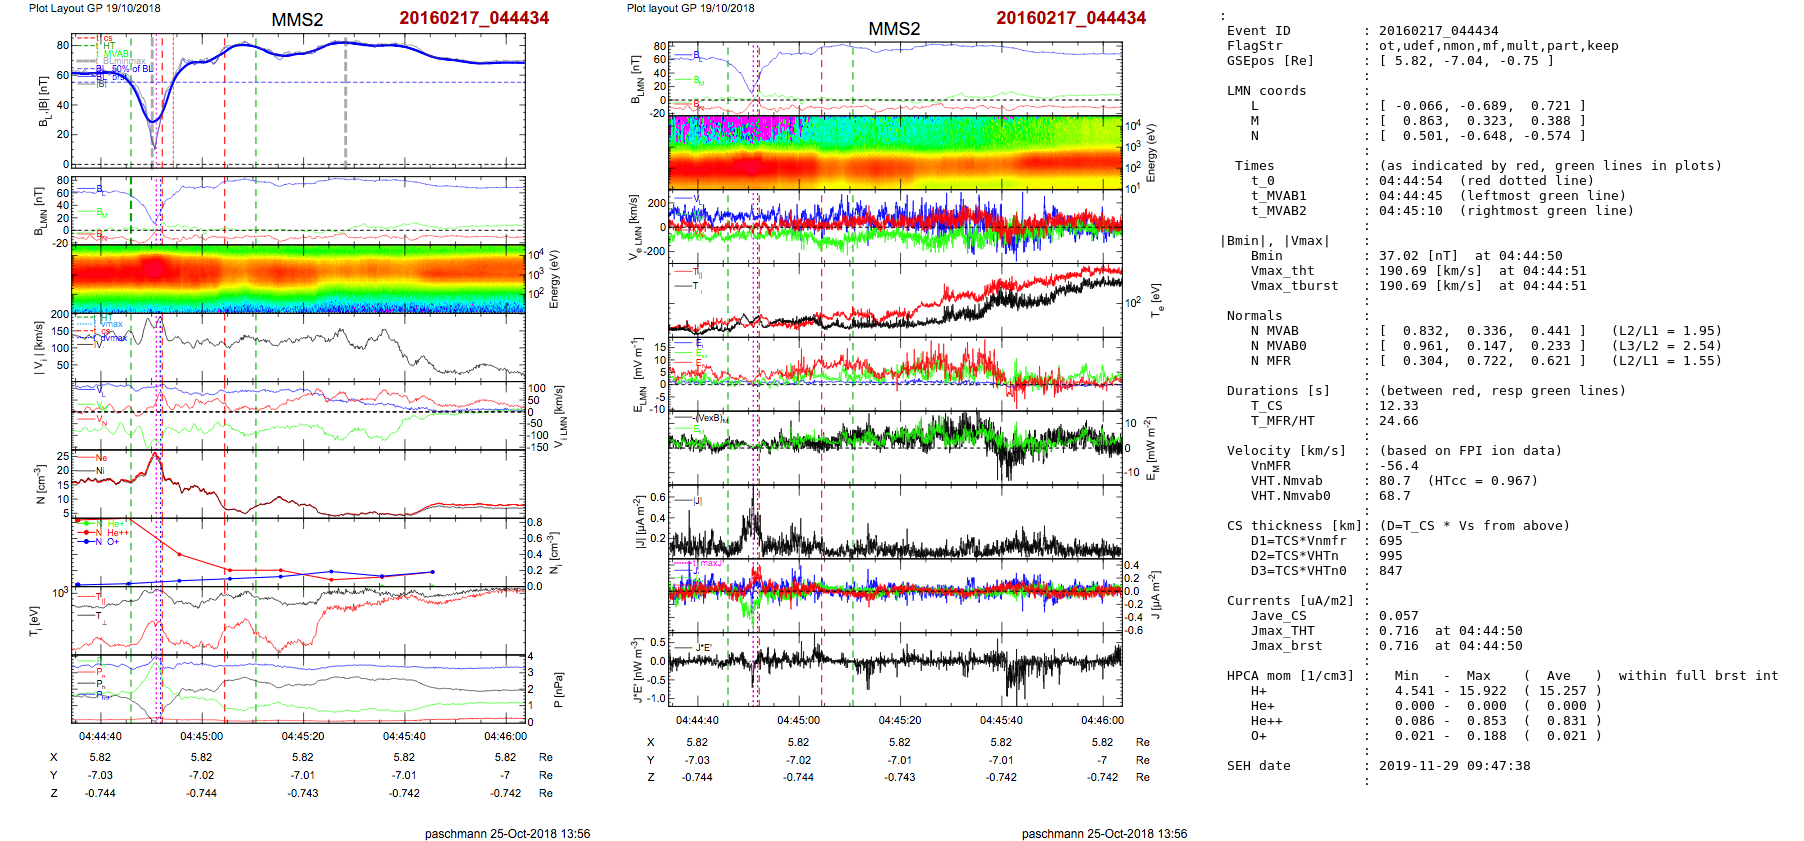Click the |J| legend in current density panel
1804x841 pixels.
coord(697,501)
